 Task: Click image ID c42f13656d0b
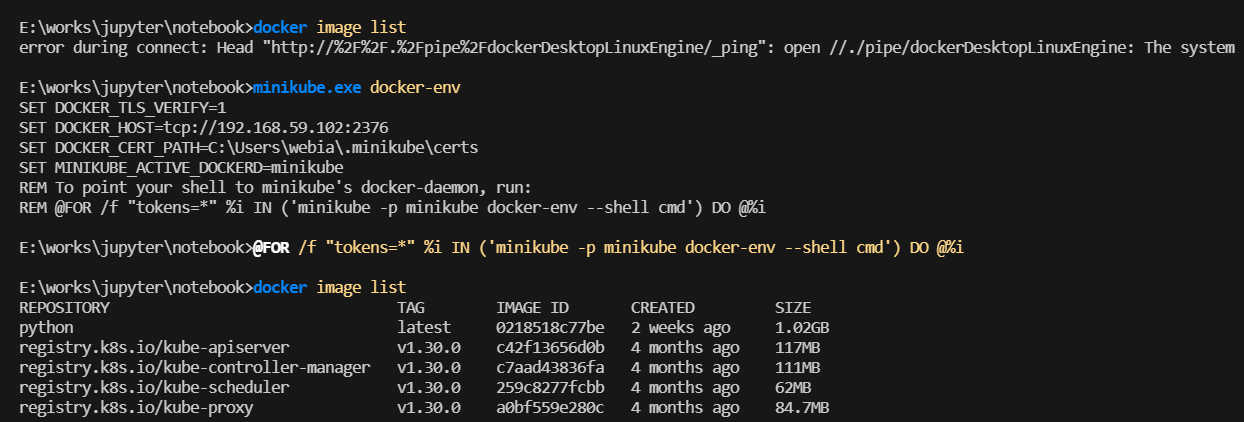pyautogui.click(x=550, y=347)
